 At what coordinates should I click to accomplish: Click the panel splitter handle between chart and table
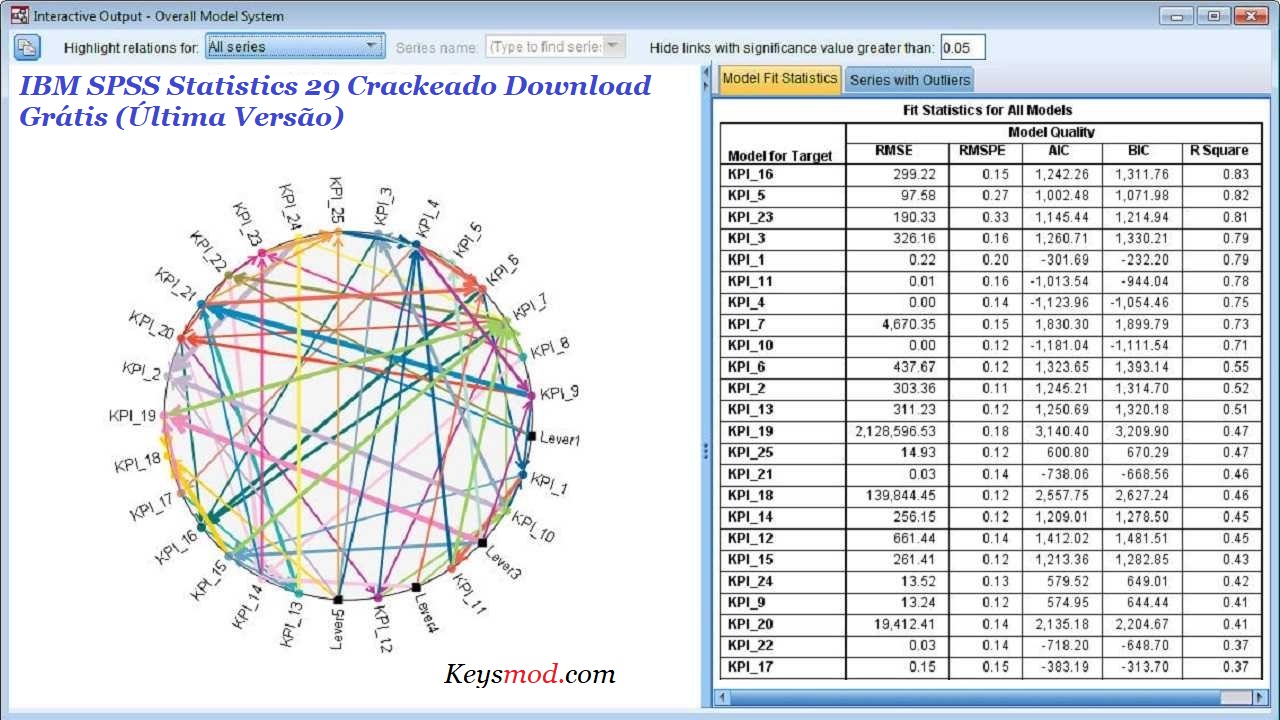tap(706, 451)
